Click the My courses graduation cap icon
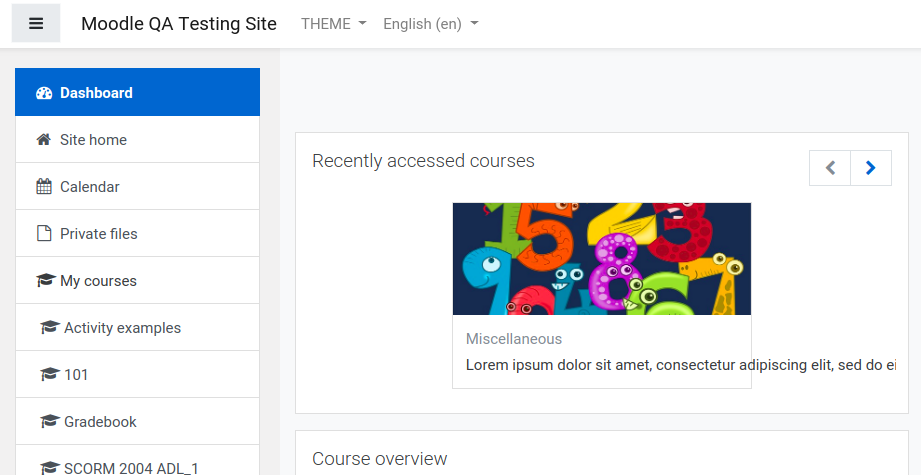This screenshot has width=921, height=475. pyautogui.click(x=46, y=280)
